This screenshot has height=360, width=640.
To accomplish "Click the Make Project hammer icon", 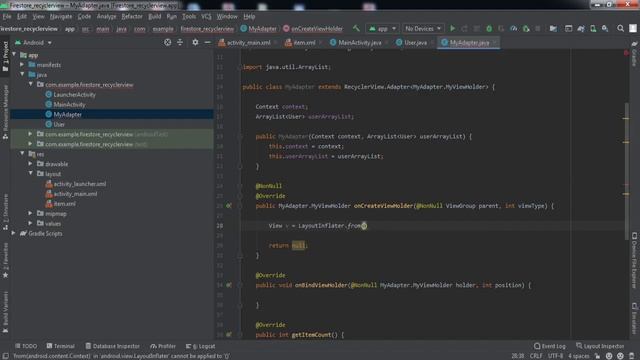I will [x=356, y=29].
